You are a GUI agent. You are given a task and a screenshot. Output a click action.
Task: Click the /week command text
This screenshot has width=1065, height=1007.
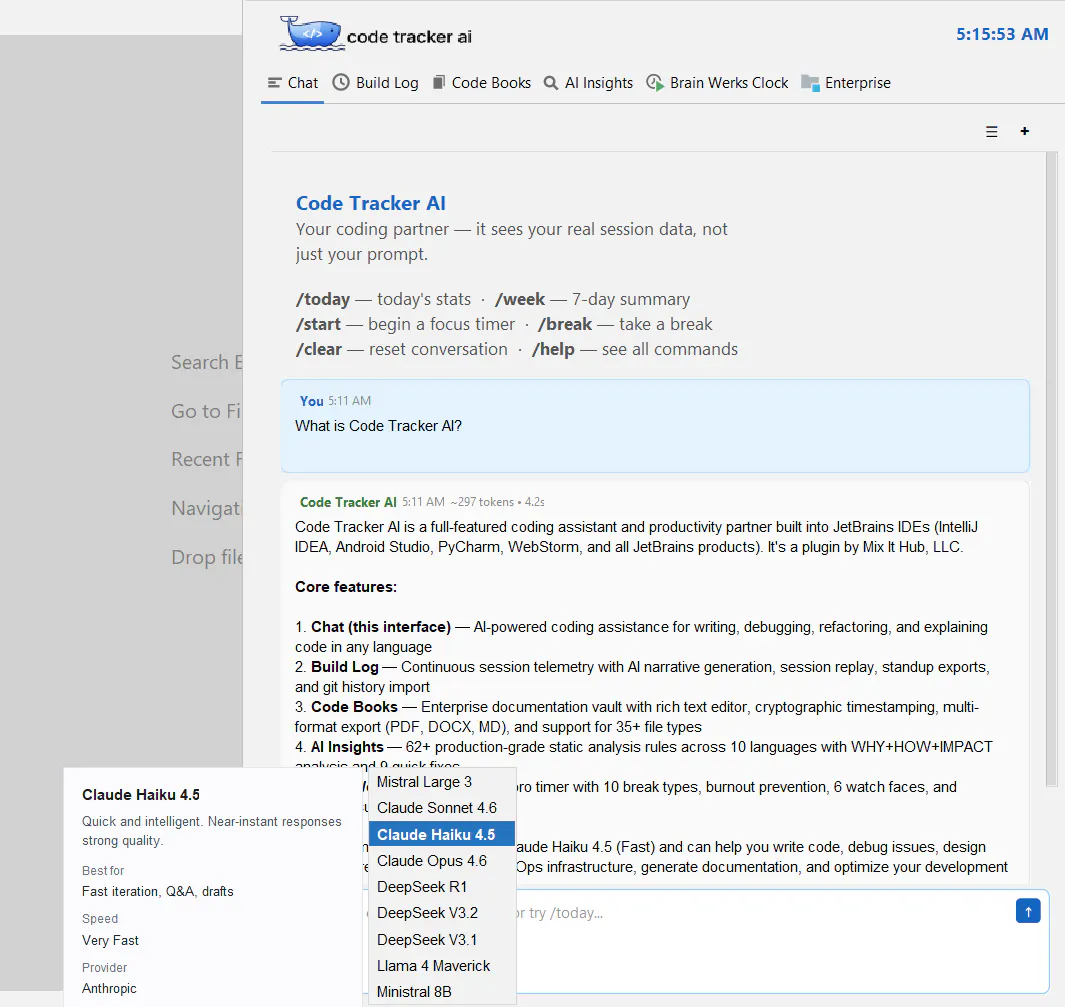[x=520, y=299]
